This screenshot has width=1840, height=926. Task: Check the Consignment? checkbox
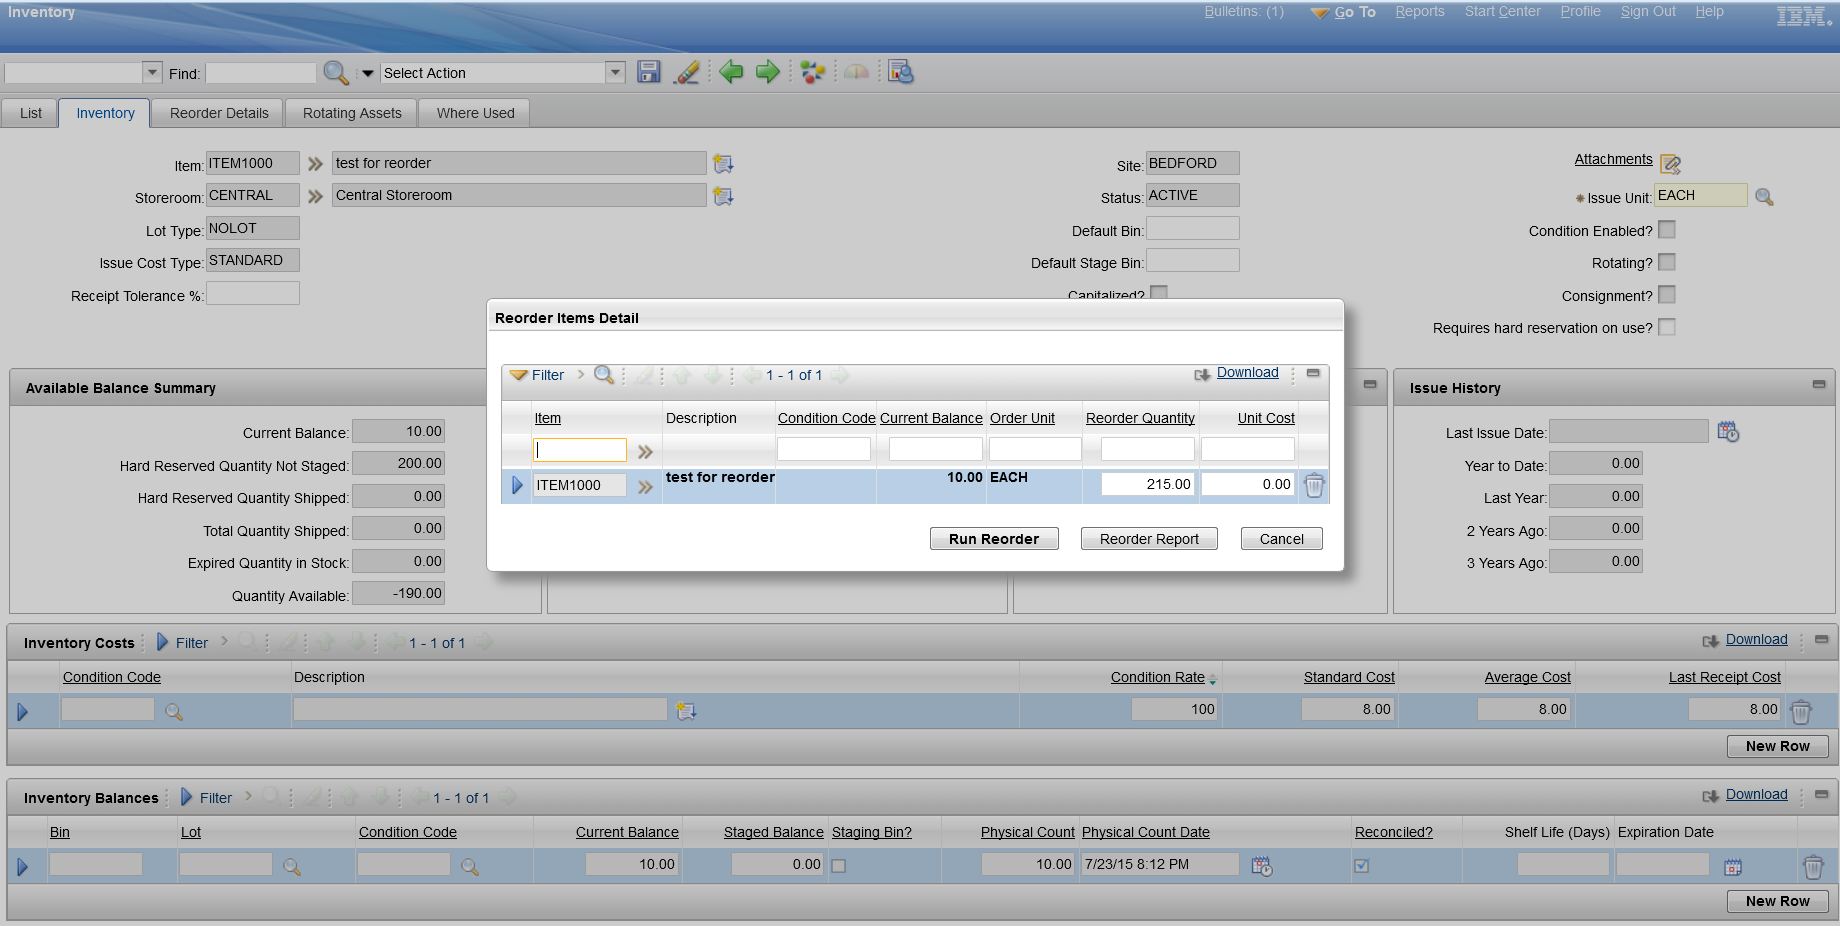(1666, 295)
